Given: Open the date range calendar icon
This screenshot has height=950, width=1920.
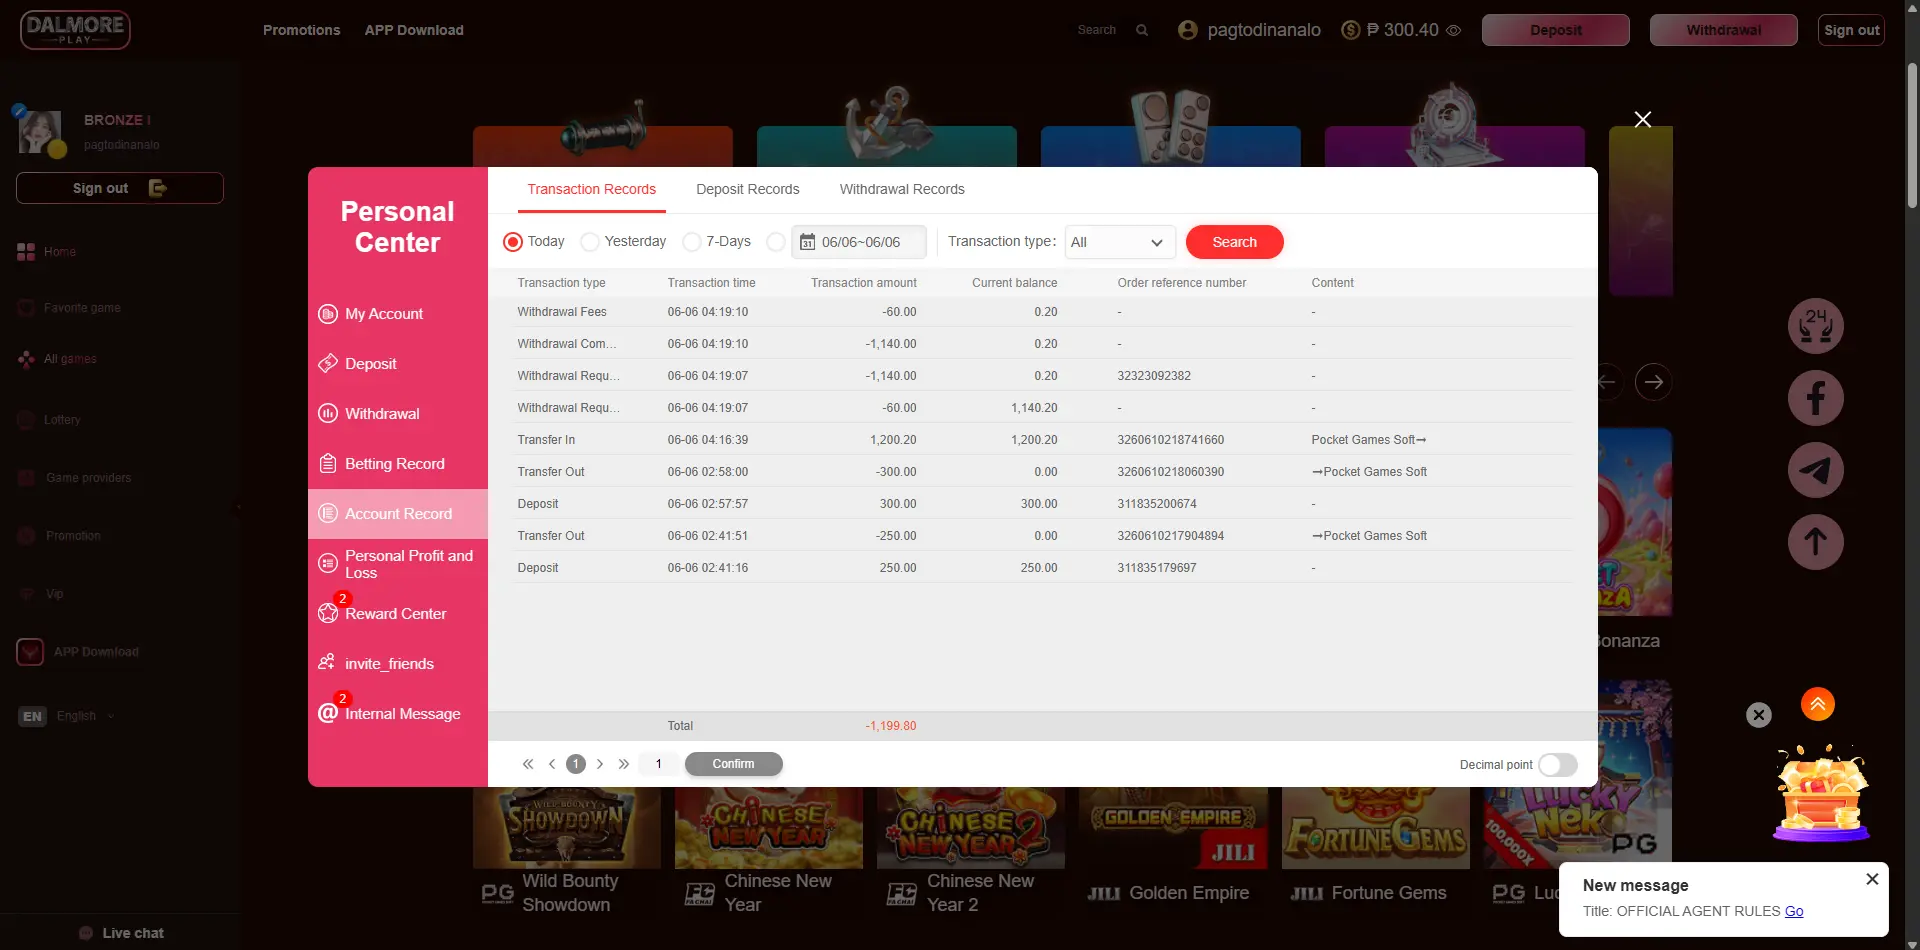Looking at the screenshot, I should 807,242.
